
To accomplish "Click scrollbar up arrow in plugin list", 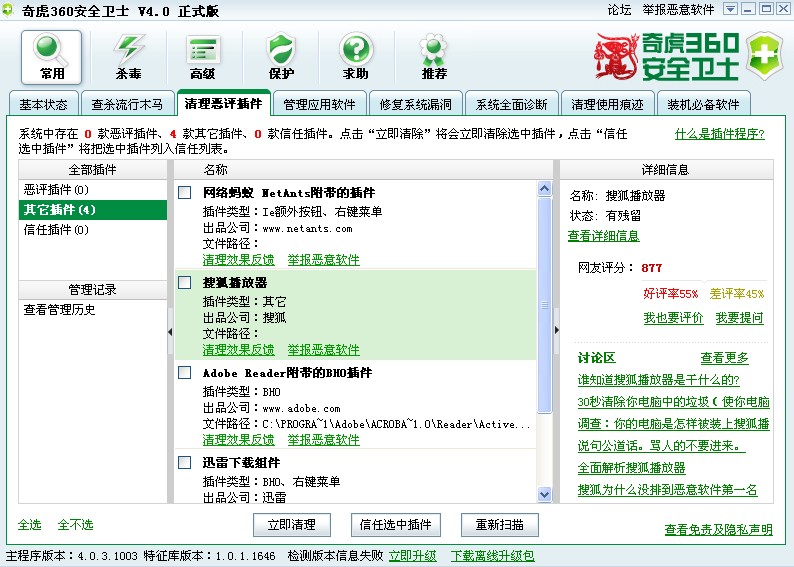I will coord(544,189).
